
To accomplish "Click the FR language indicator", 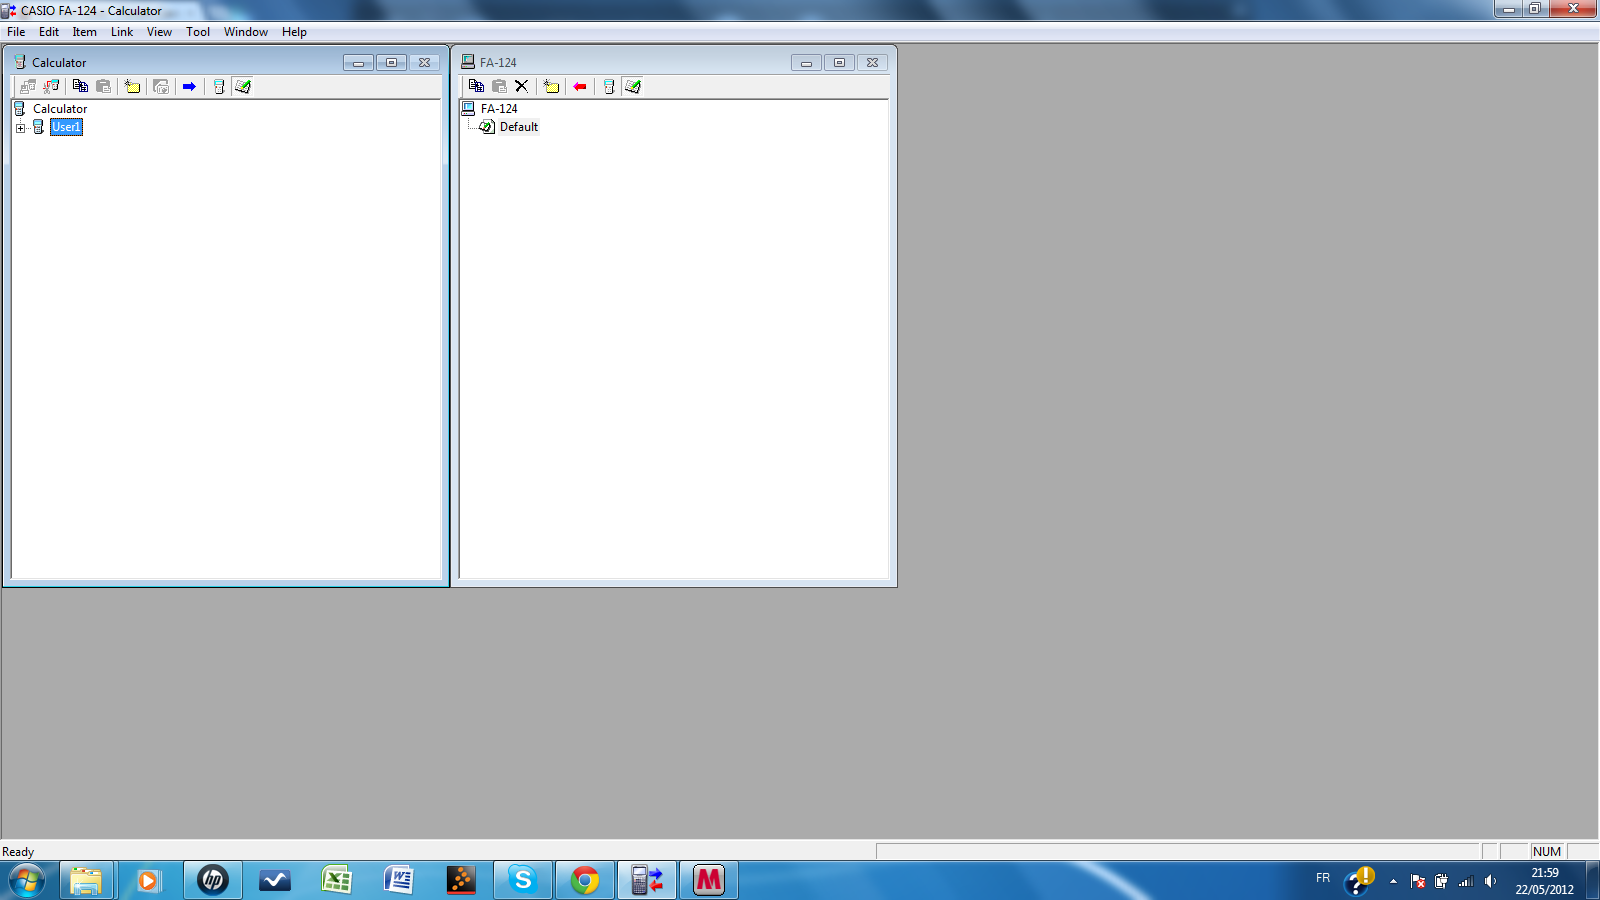I will 1323,878.
